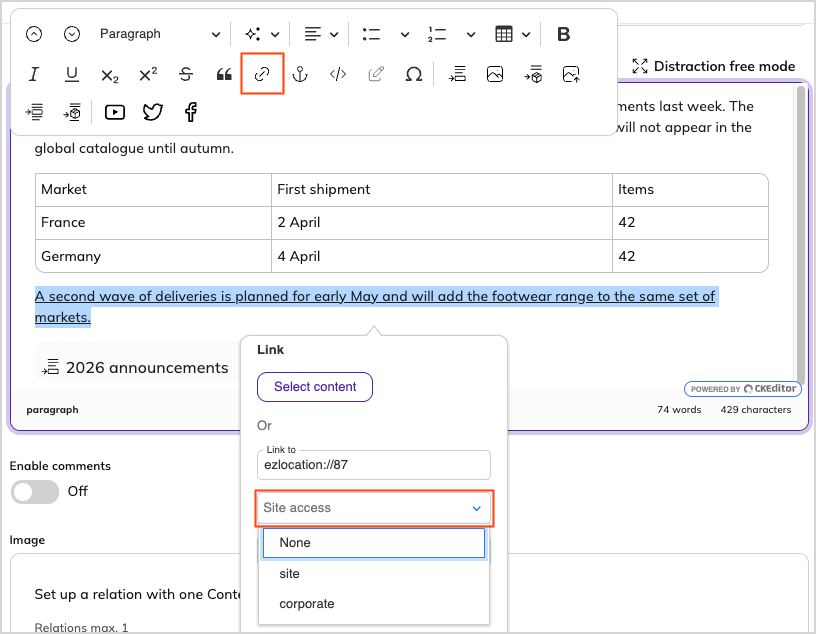The height and width of the screenshot is (634, 816).
Task: Click the AI assistant sparkle icon
Action: coord(253,34)
